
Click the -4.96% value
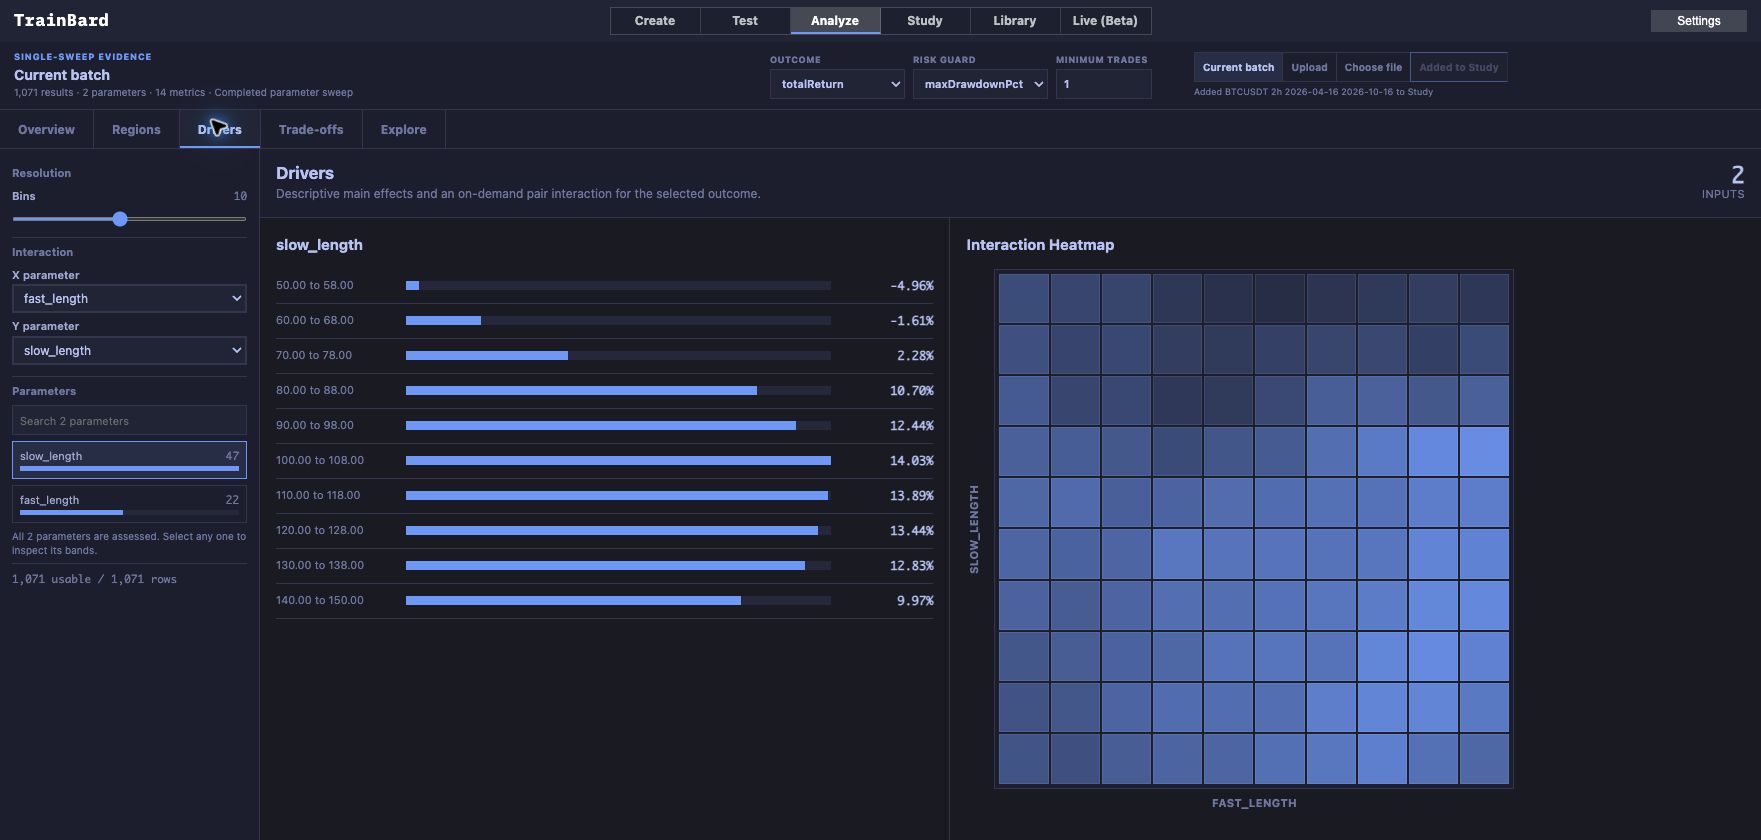[x=911, y=286]
